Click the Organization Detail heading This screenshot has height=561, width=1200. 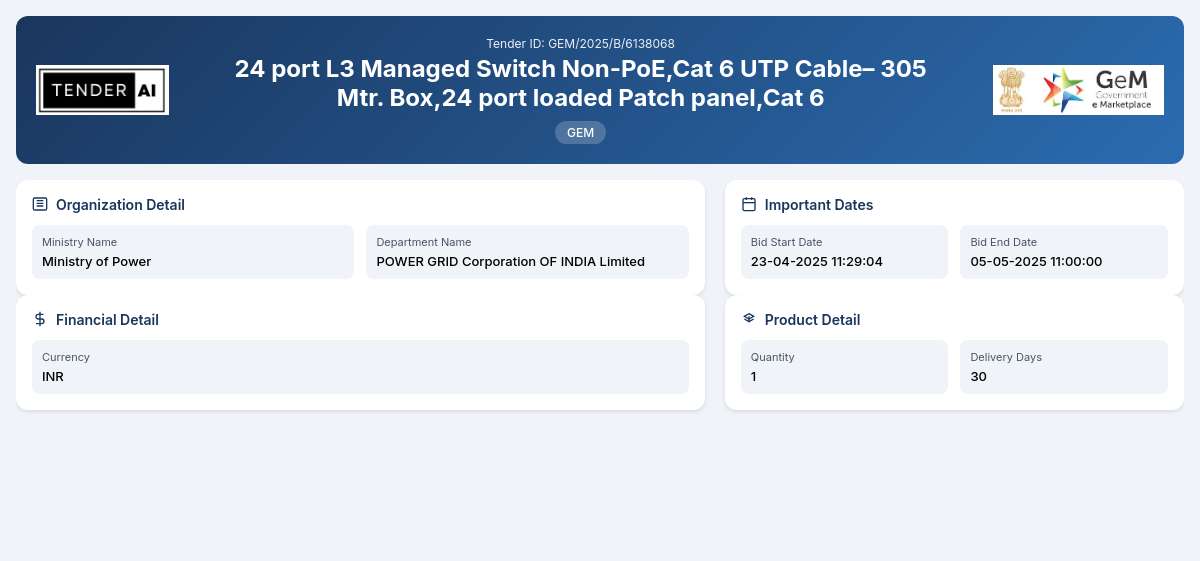click(x=120, y=205)
